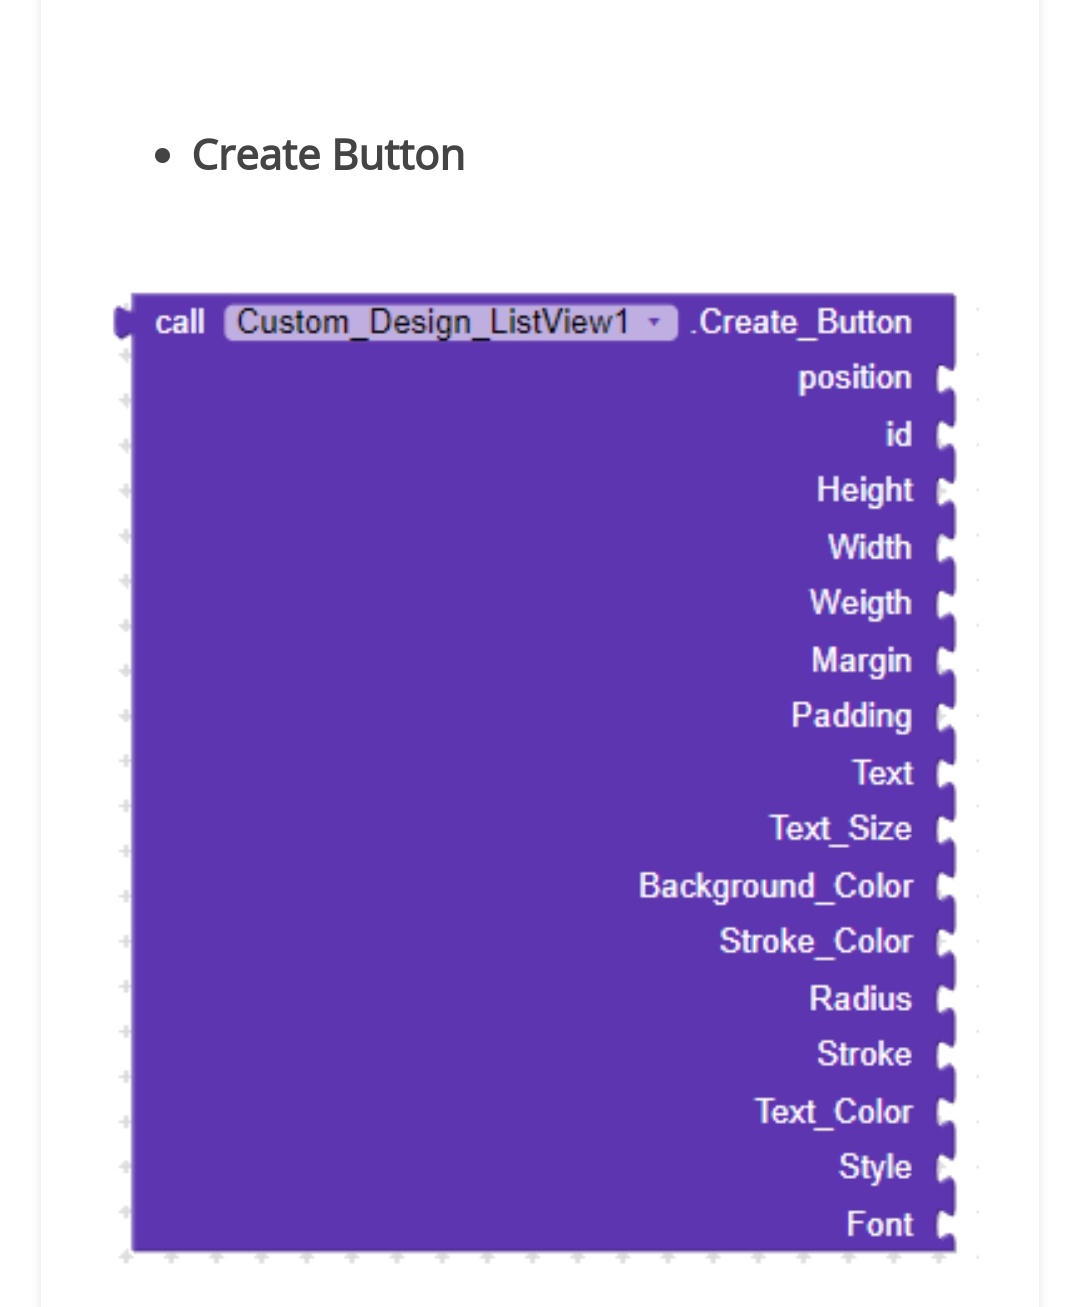Screen dimensions: 1080x1307
Task: Click the Width input socket
Action: (x=945, y=548)
